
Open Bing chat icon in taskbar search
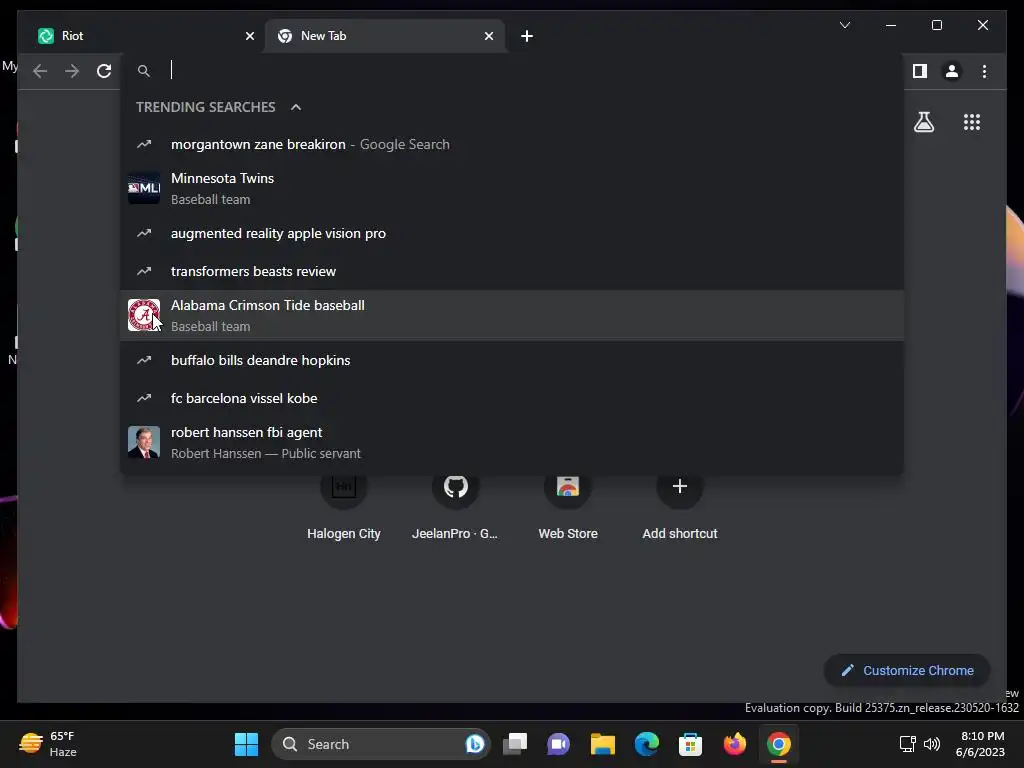(475, 744)
